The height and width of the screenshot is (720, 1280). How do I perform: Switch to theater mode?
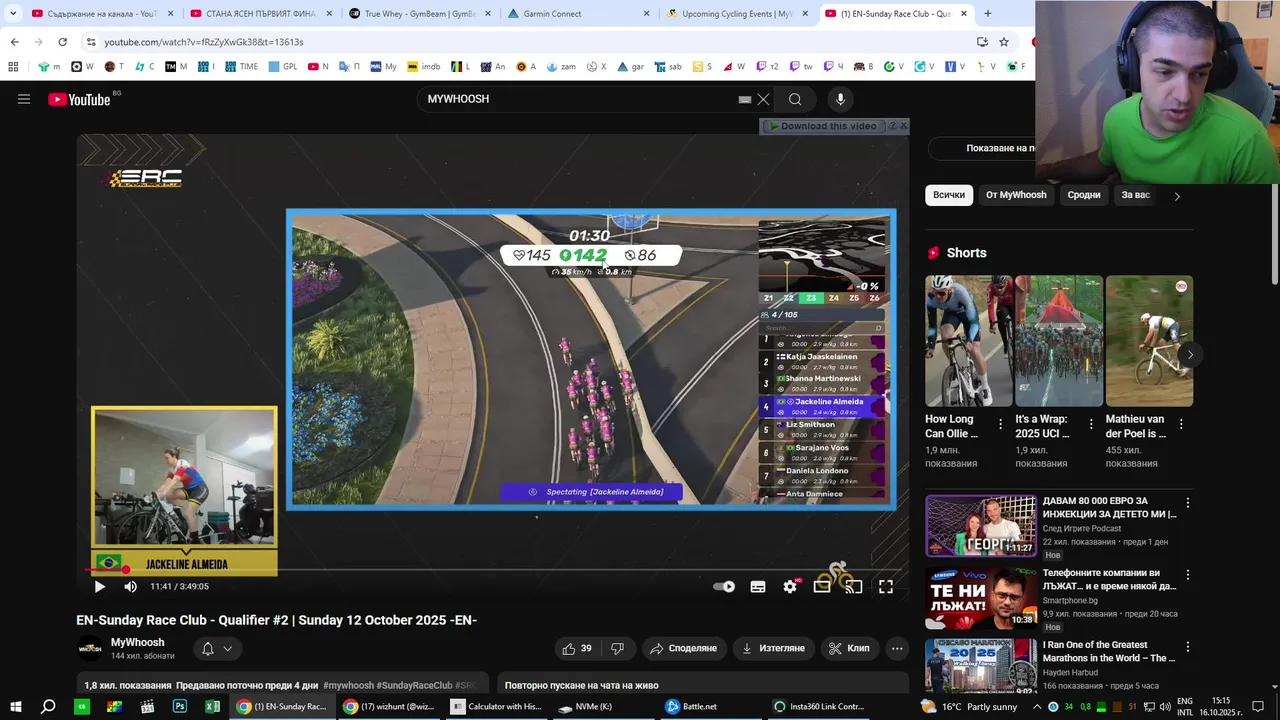pos(821,587)
